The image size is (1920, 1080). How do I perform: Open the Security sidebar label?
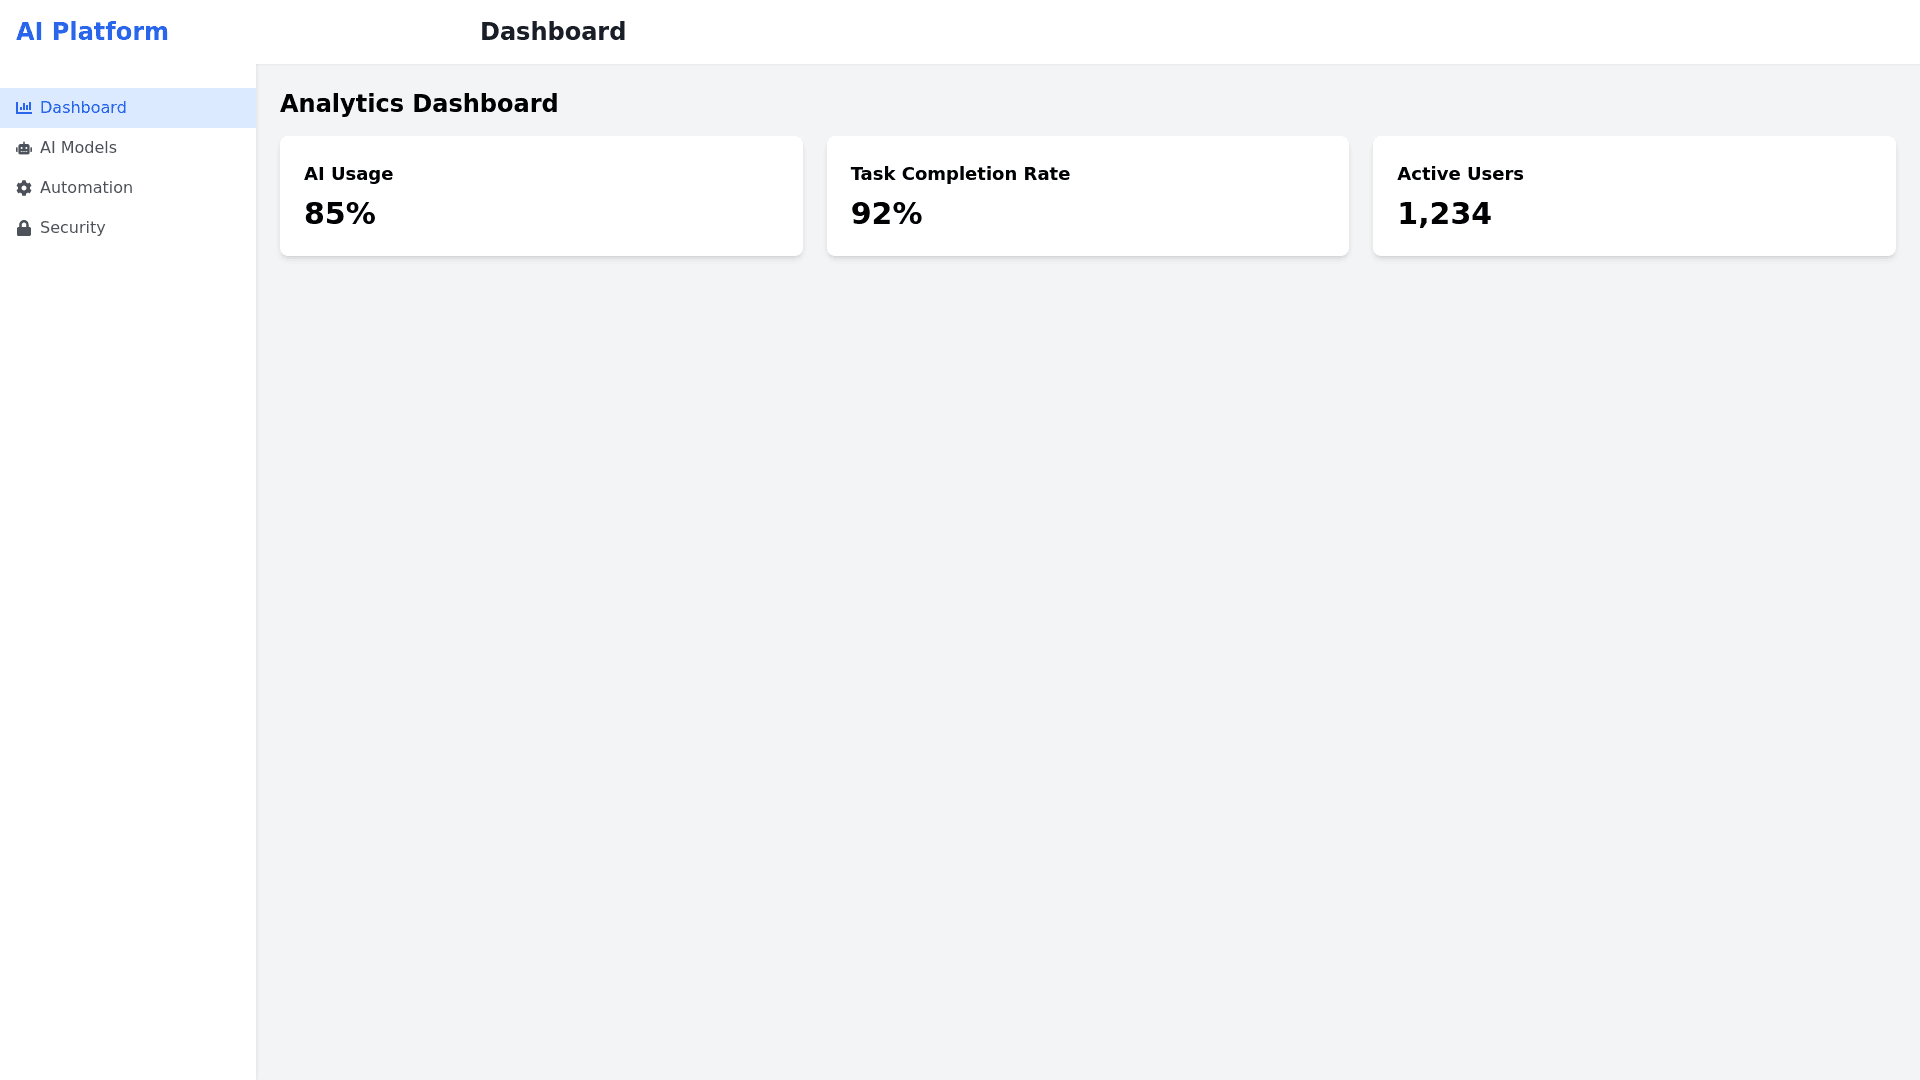tap(72, 228)
